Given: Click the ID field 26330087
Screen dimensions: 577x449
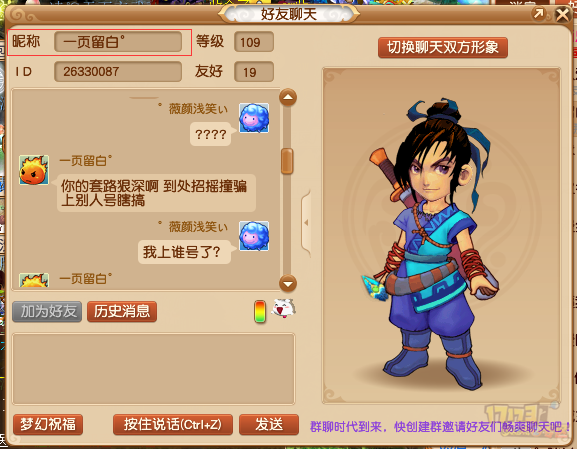Looking at the screenshot, I should coord(118,71).
